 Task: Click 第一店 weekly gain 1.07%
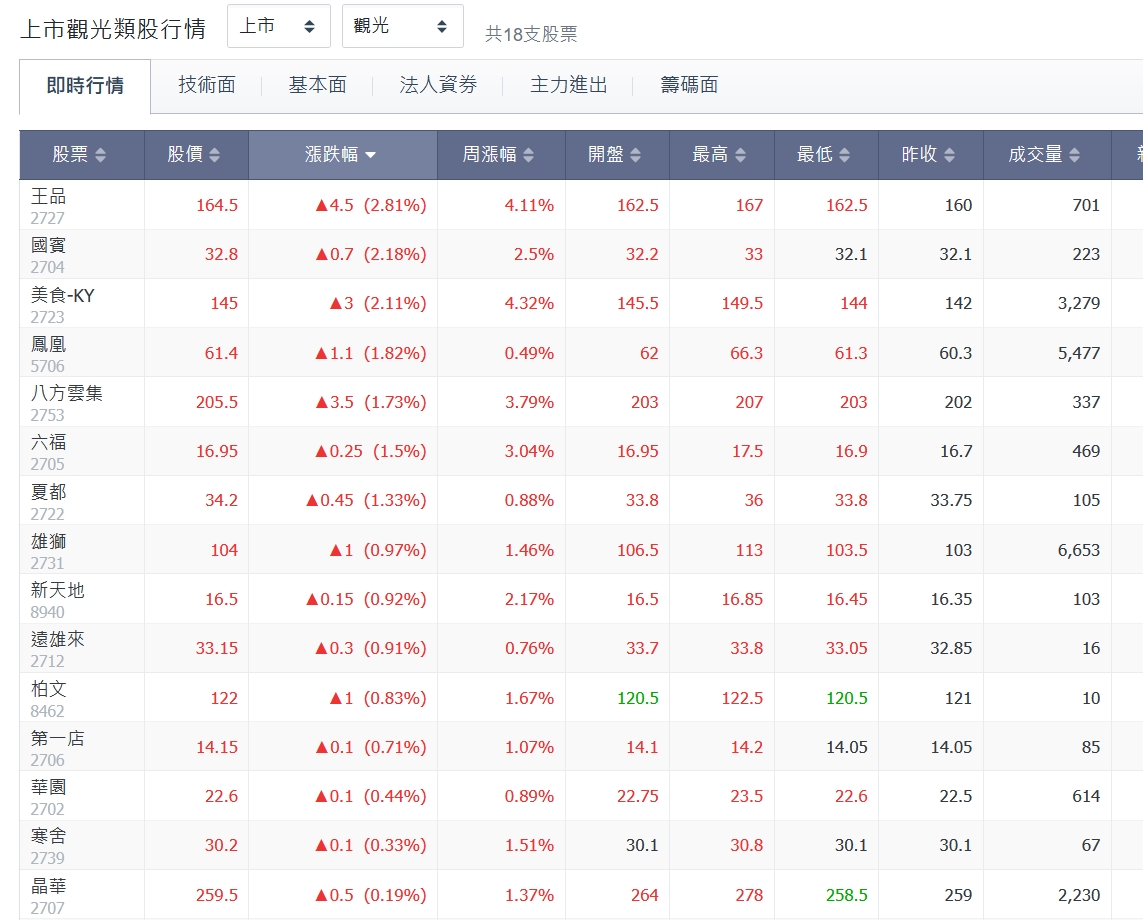tap(529, 747)
